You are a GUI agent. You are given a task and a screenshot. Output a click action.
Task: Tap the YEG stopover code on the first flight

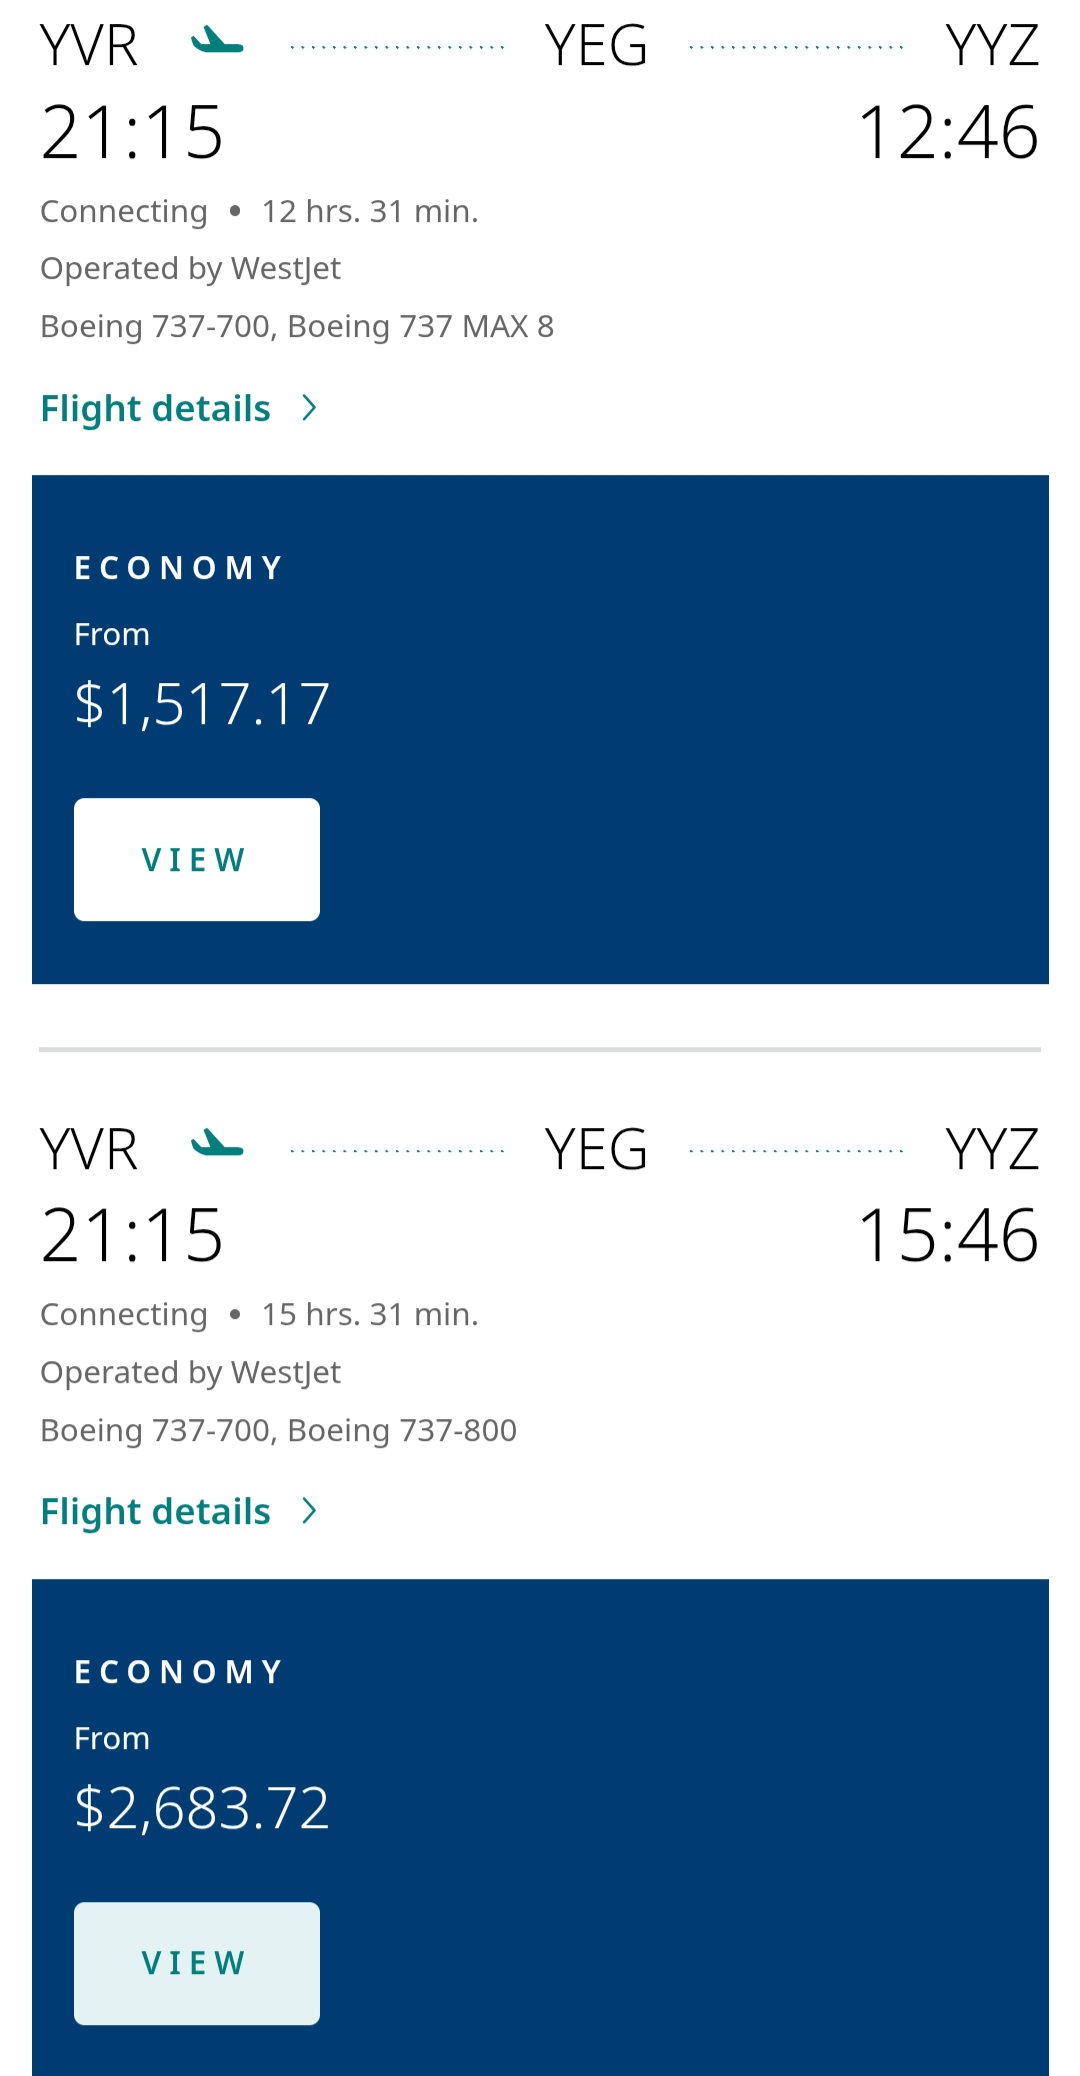596,46
